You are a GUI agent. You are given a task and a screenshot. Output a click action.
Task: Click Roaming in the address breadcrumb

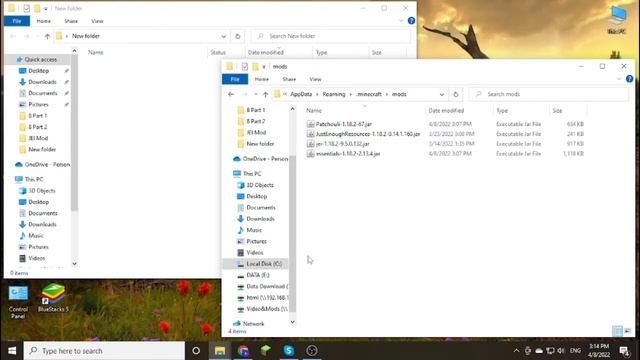[333, 94]
